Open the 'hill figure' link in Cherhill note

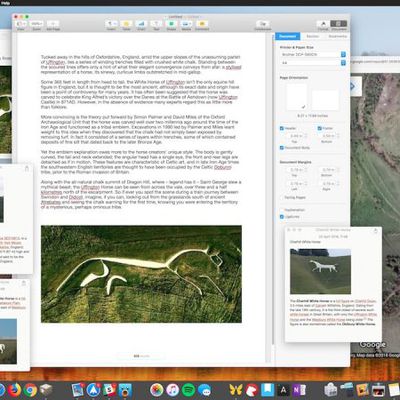[x=342, y=301]
